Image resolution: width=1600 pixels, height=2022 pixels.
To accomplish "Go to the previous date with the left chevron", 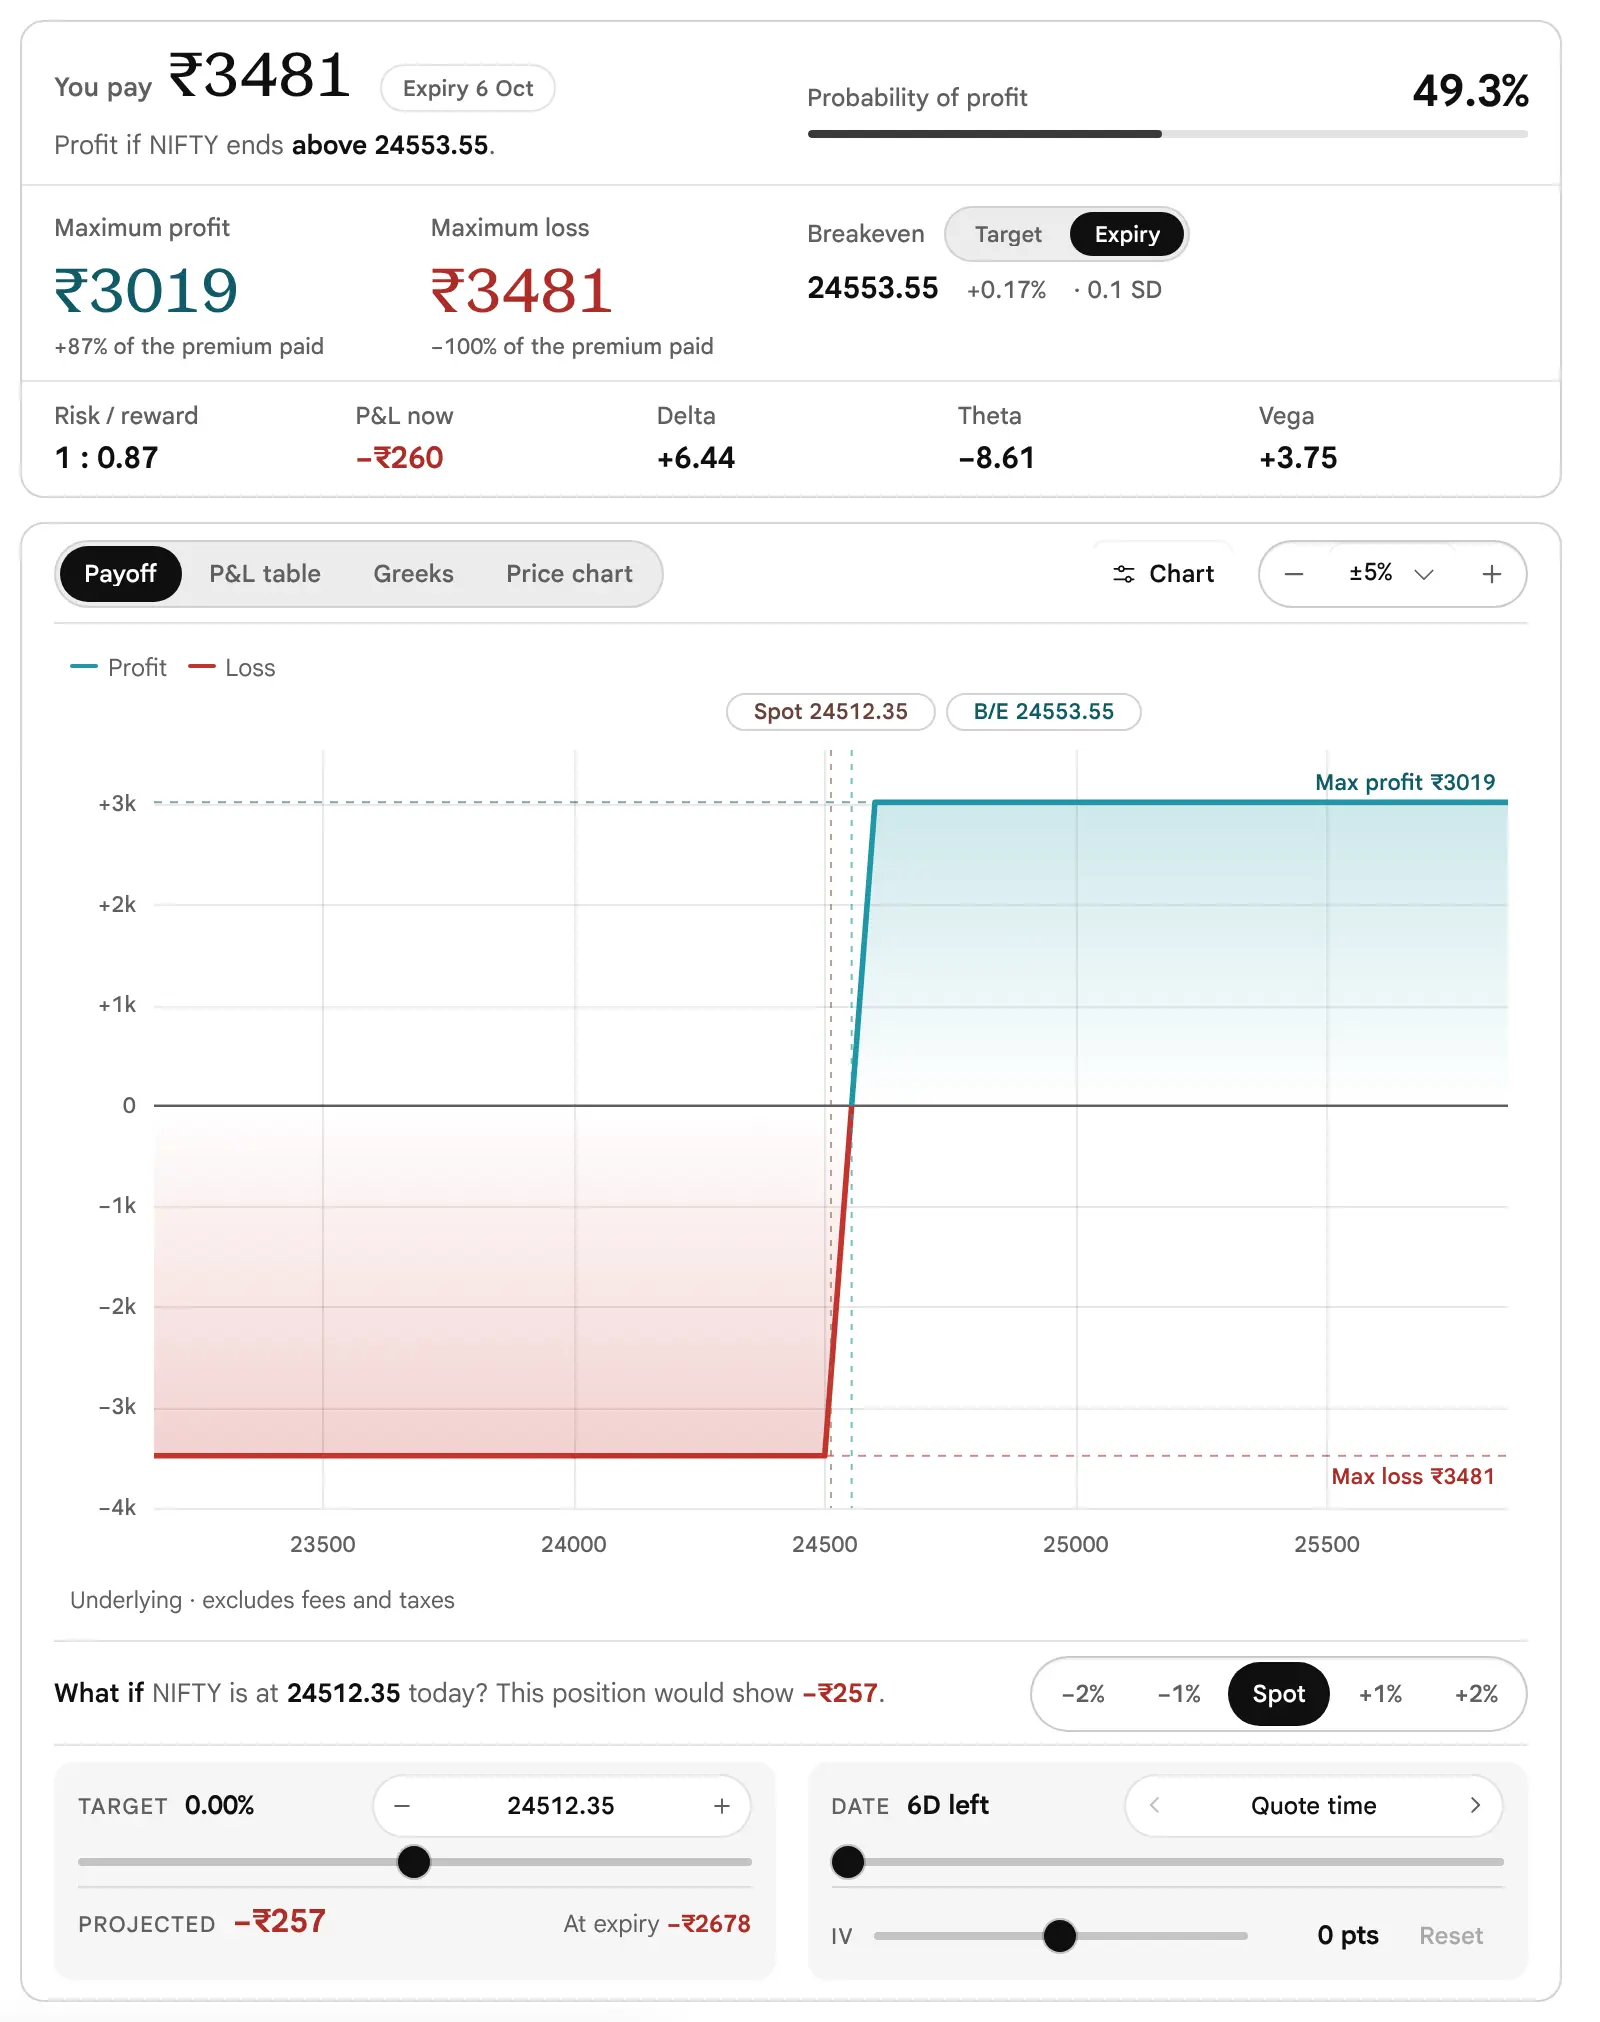I will 1155,1805.
